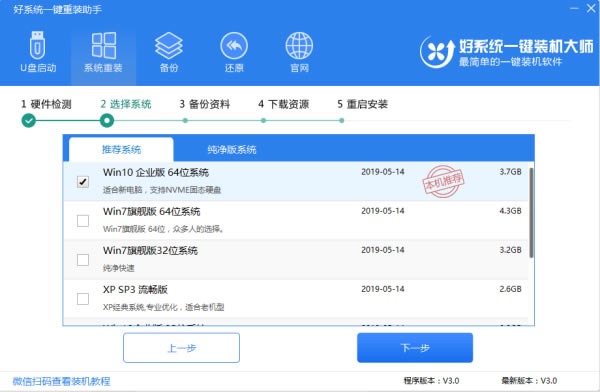Image resolution: width=600 pixels, height=392 pixels.
Task: Click the system list vertical scrollbar
Action: tap(531, 213)
